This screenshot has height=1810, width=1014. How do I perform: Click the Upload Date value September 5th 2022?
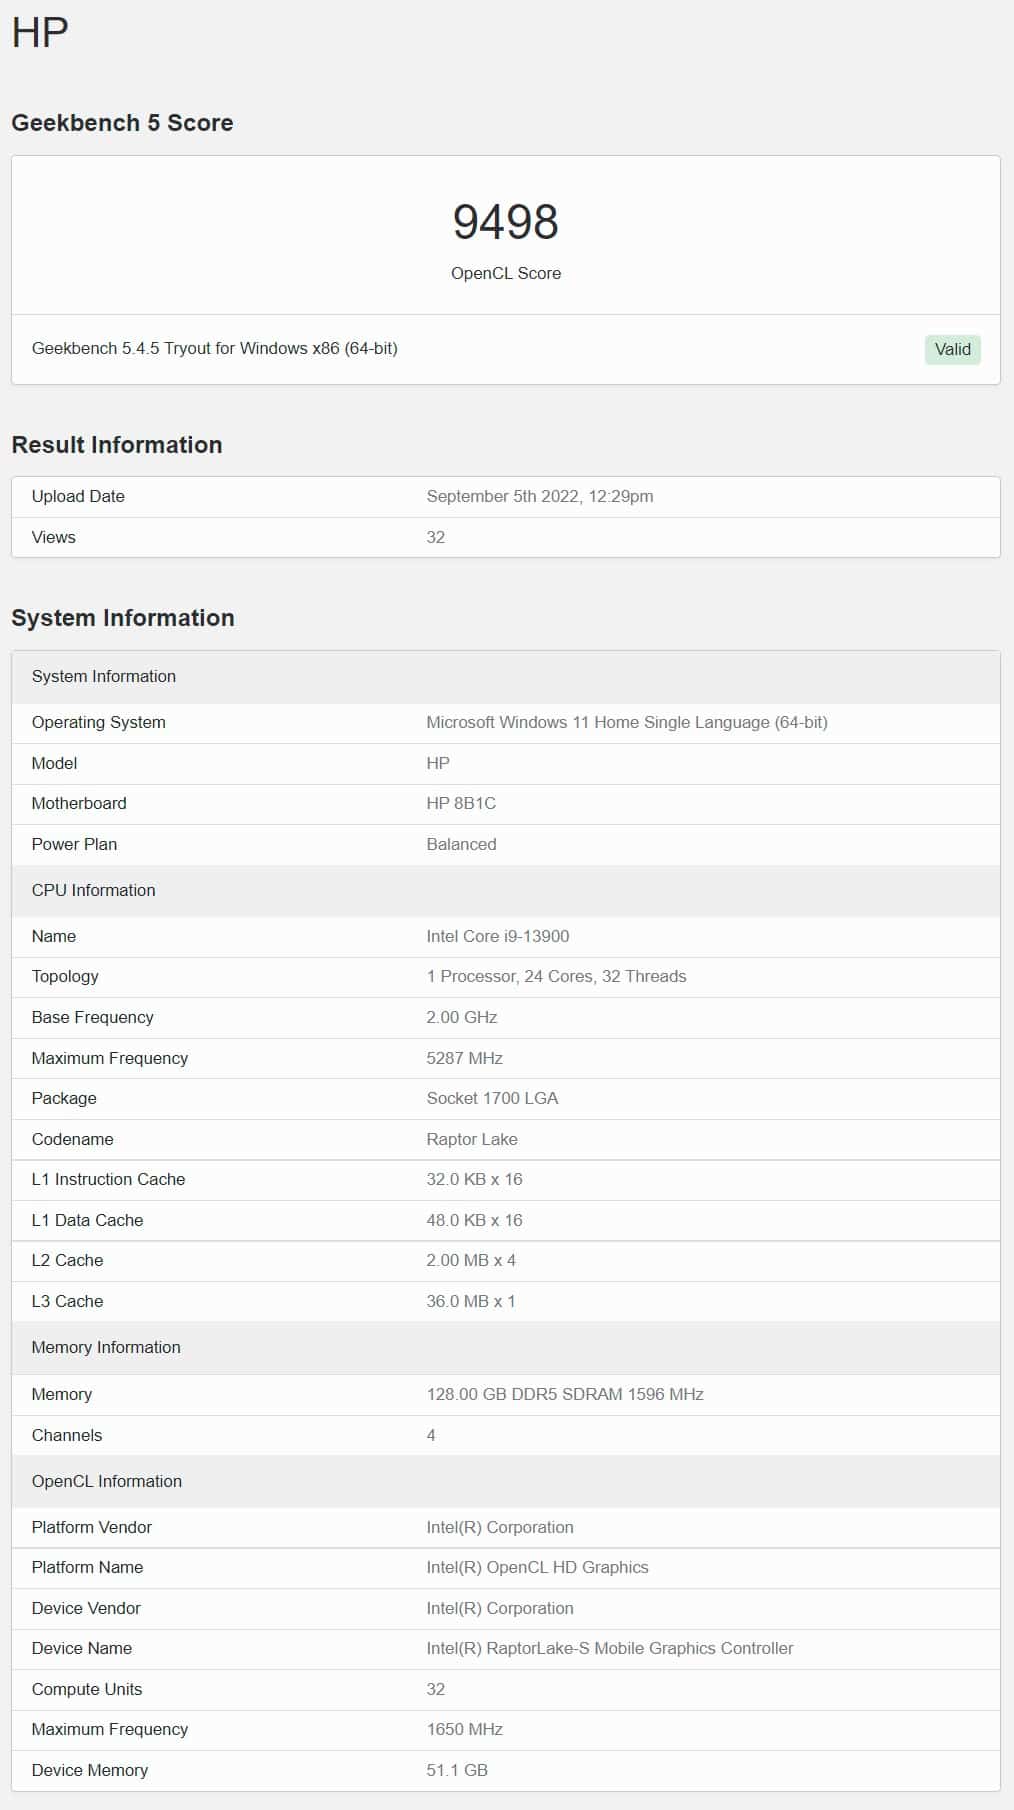point(540,496)
